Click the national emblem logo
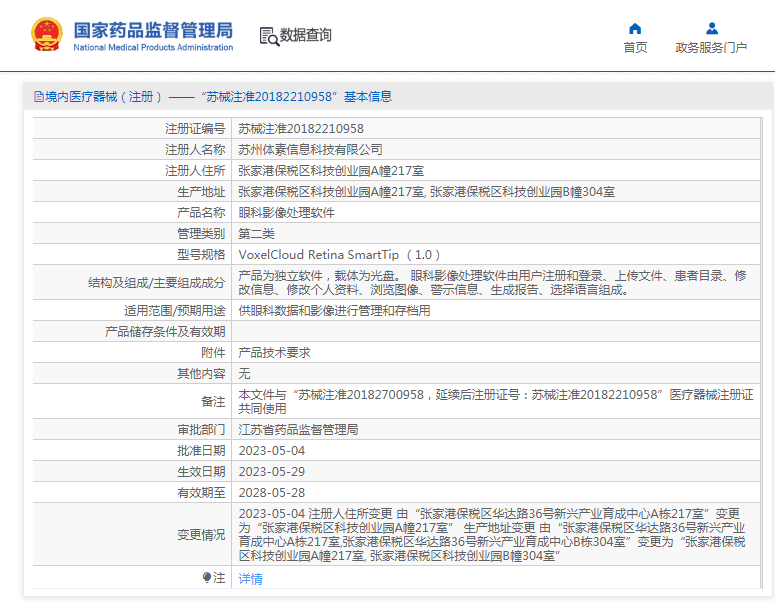Image resolution: width=775 pixels, height=609 pixels. 47,35
